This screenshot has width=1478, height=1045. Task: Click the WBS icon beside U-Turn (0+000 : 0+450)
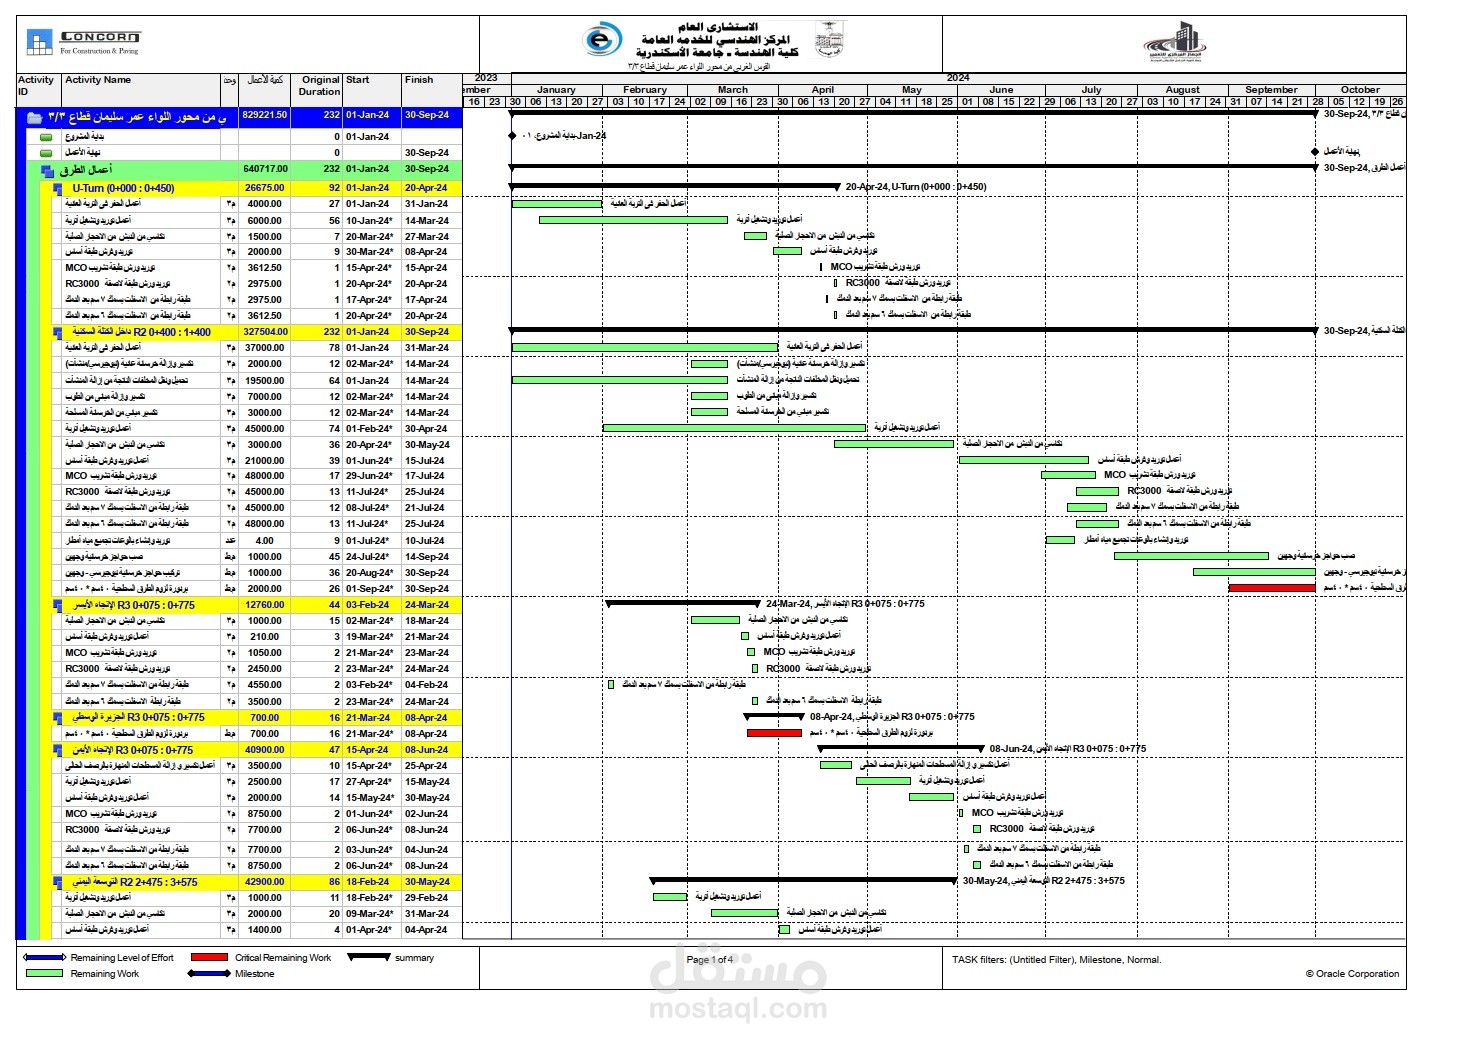coord(58,188)
